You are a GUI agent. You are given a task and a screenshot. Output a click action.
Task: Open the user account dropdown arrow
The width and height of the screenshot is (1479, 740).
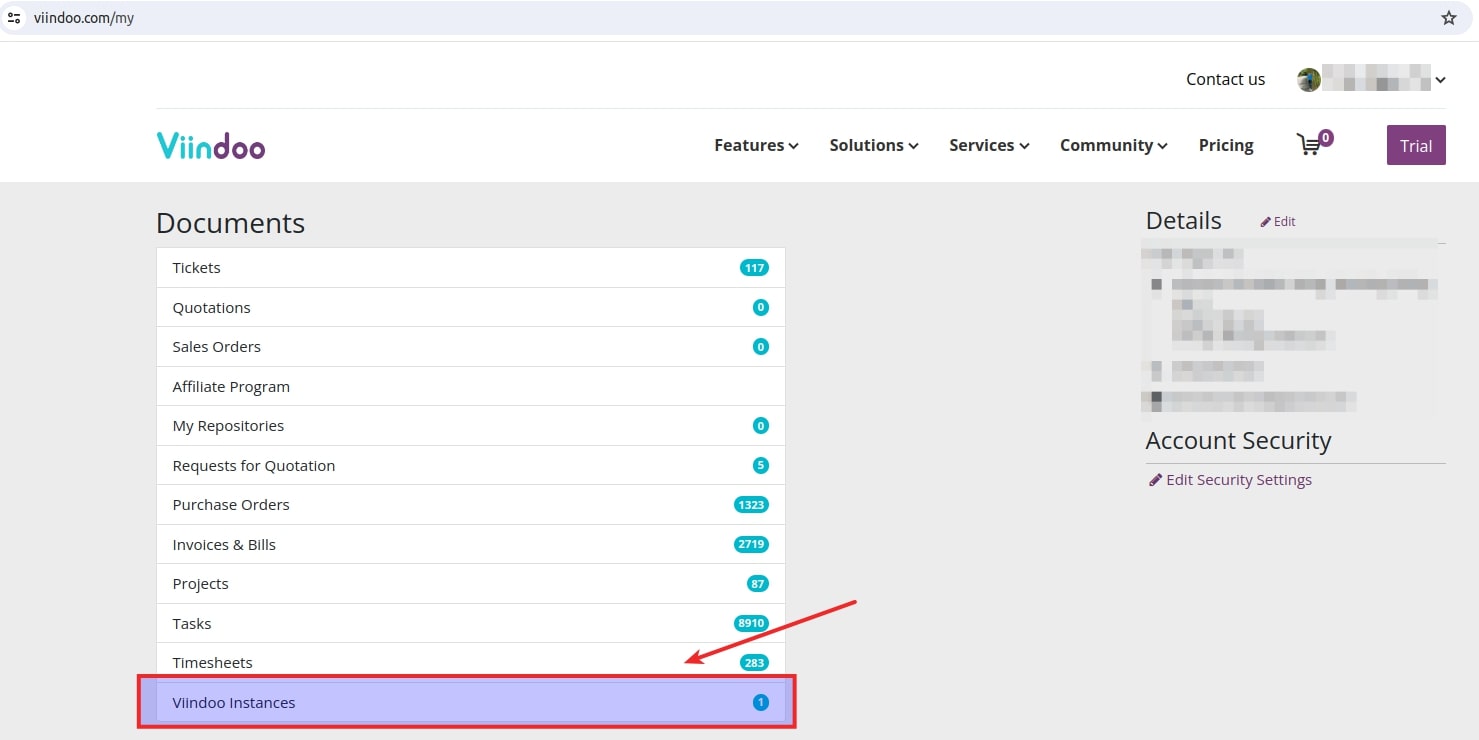click(x=1440, y=80)
